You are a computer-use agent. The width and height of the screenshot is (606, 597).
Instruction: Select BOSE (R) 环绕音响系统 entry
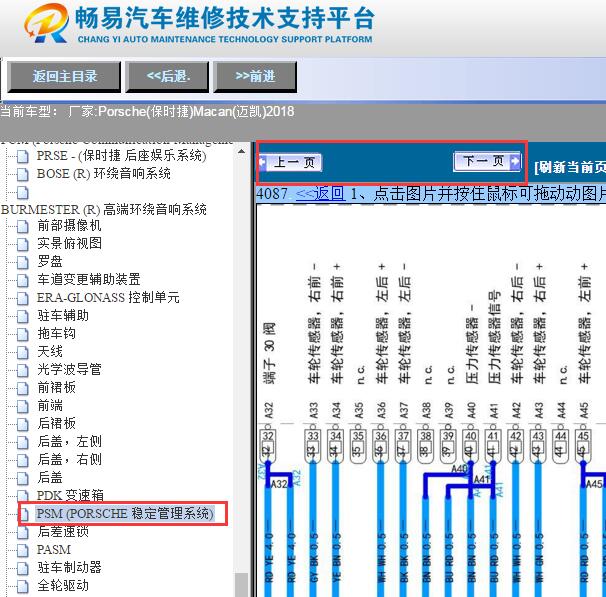pos(104,174)
